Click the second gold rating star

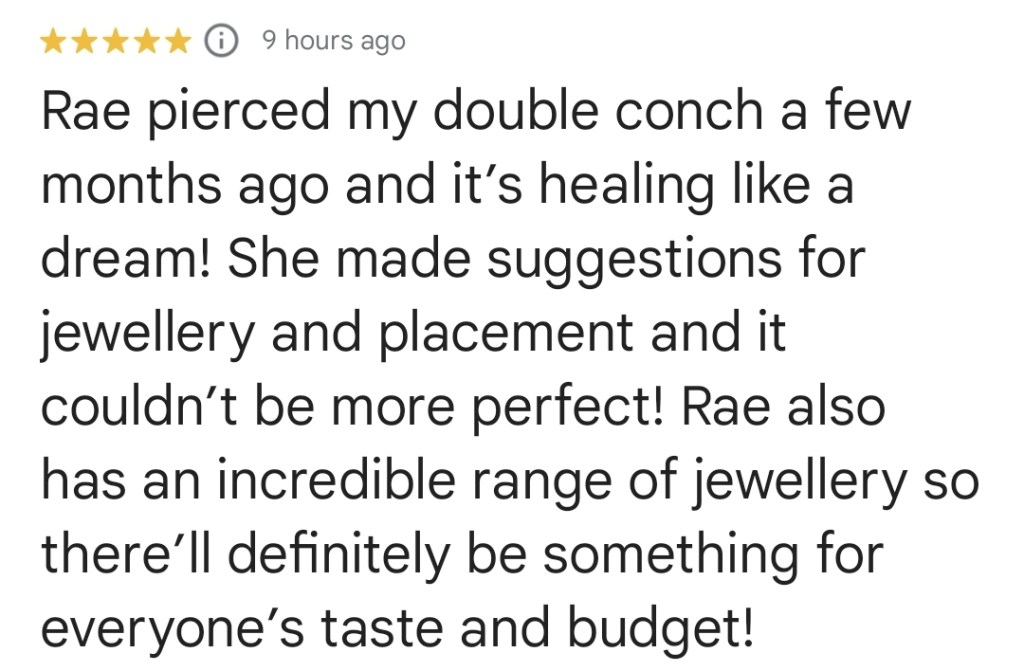pos(86,41)
